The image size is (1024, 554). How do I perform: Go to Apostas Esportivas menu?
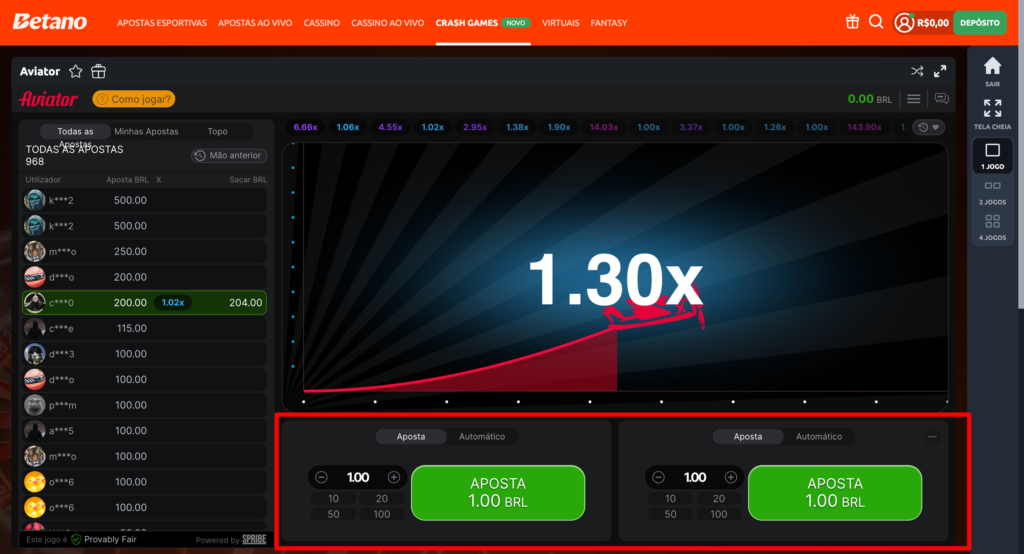click(x=162, y=23)
